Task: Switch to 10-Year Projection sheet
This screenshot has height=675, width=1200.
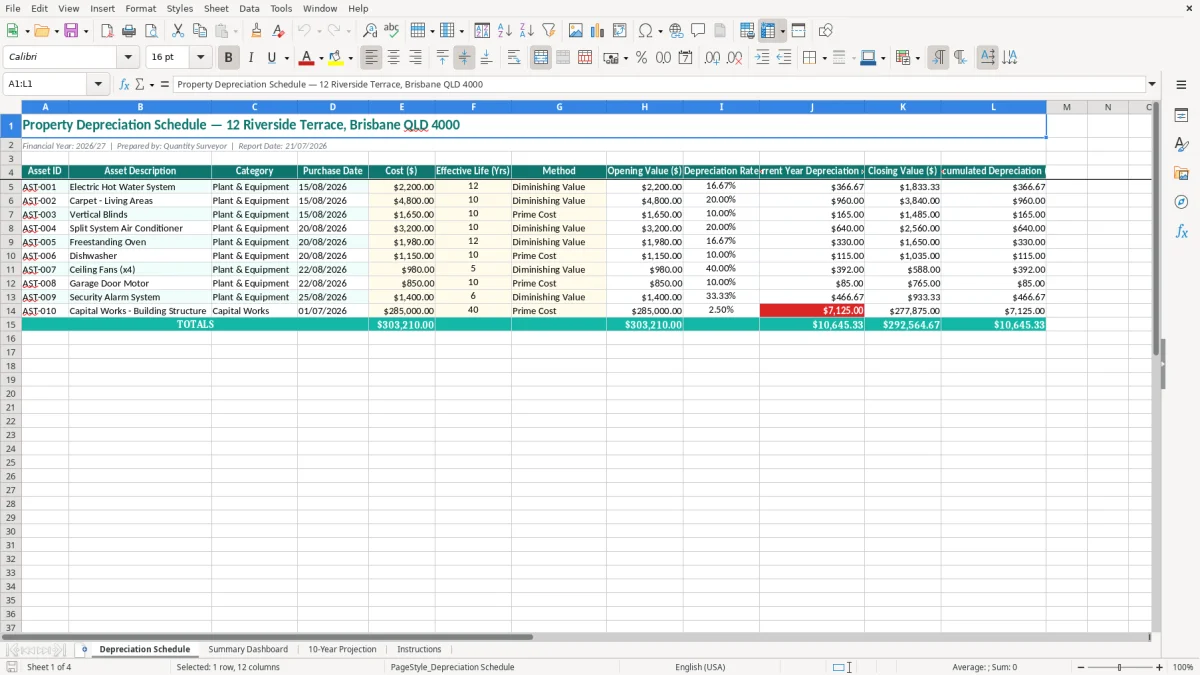Action: [x=342, y=649]
